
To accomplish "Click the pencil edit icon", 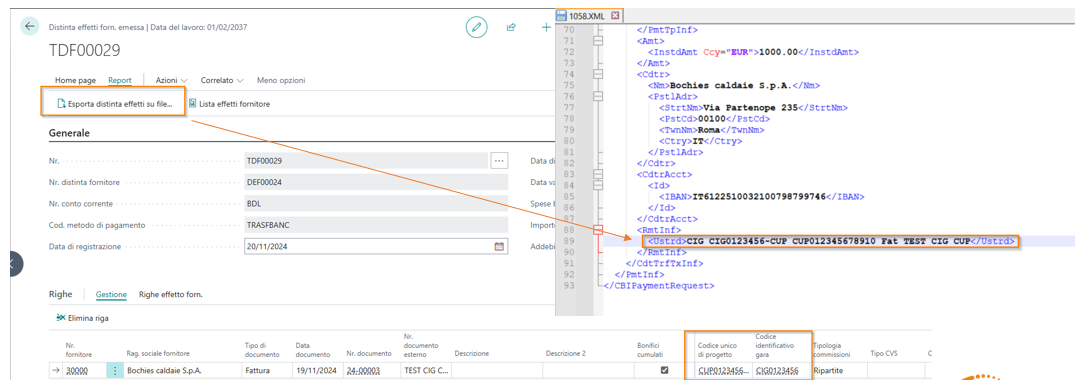I will point(476,27).
